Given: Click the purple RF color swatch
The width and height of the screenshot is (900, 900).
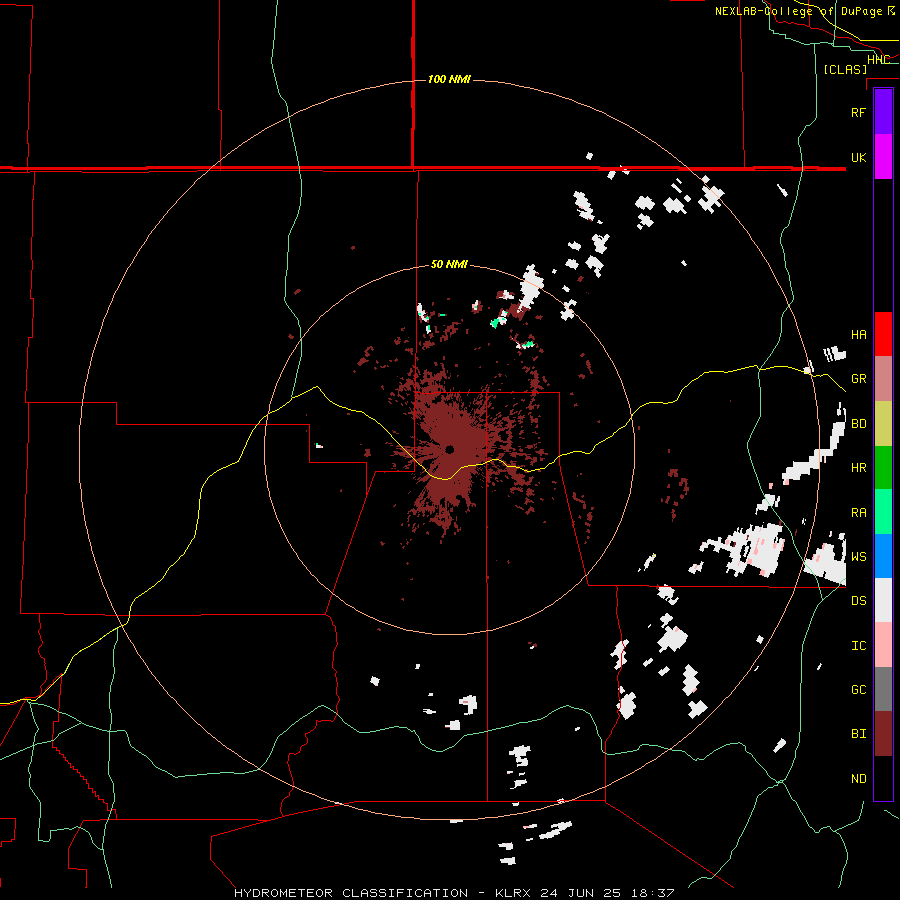Looking at the screenshot, I should coord(883,111).
